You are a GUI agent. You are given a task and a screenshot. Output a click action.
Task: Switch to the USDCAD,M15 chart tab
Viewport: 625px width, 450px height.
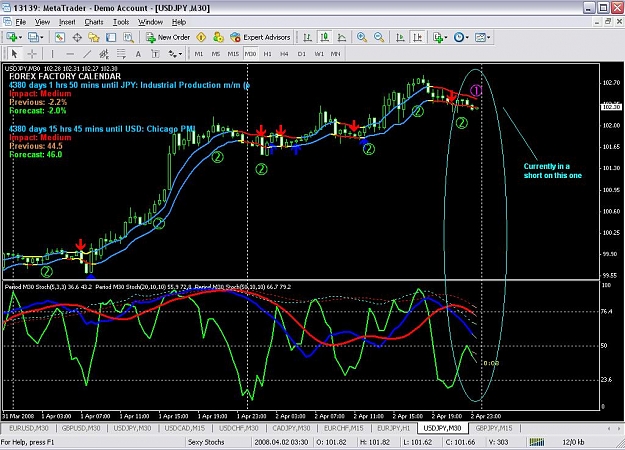point(185,428)
